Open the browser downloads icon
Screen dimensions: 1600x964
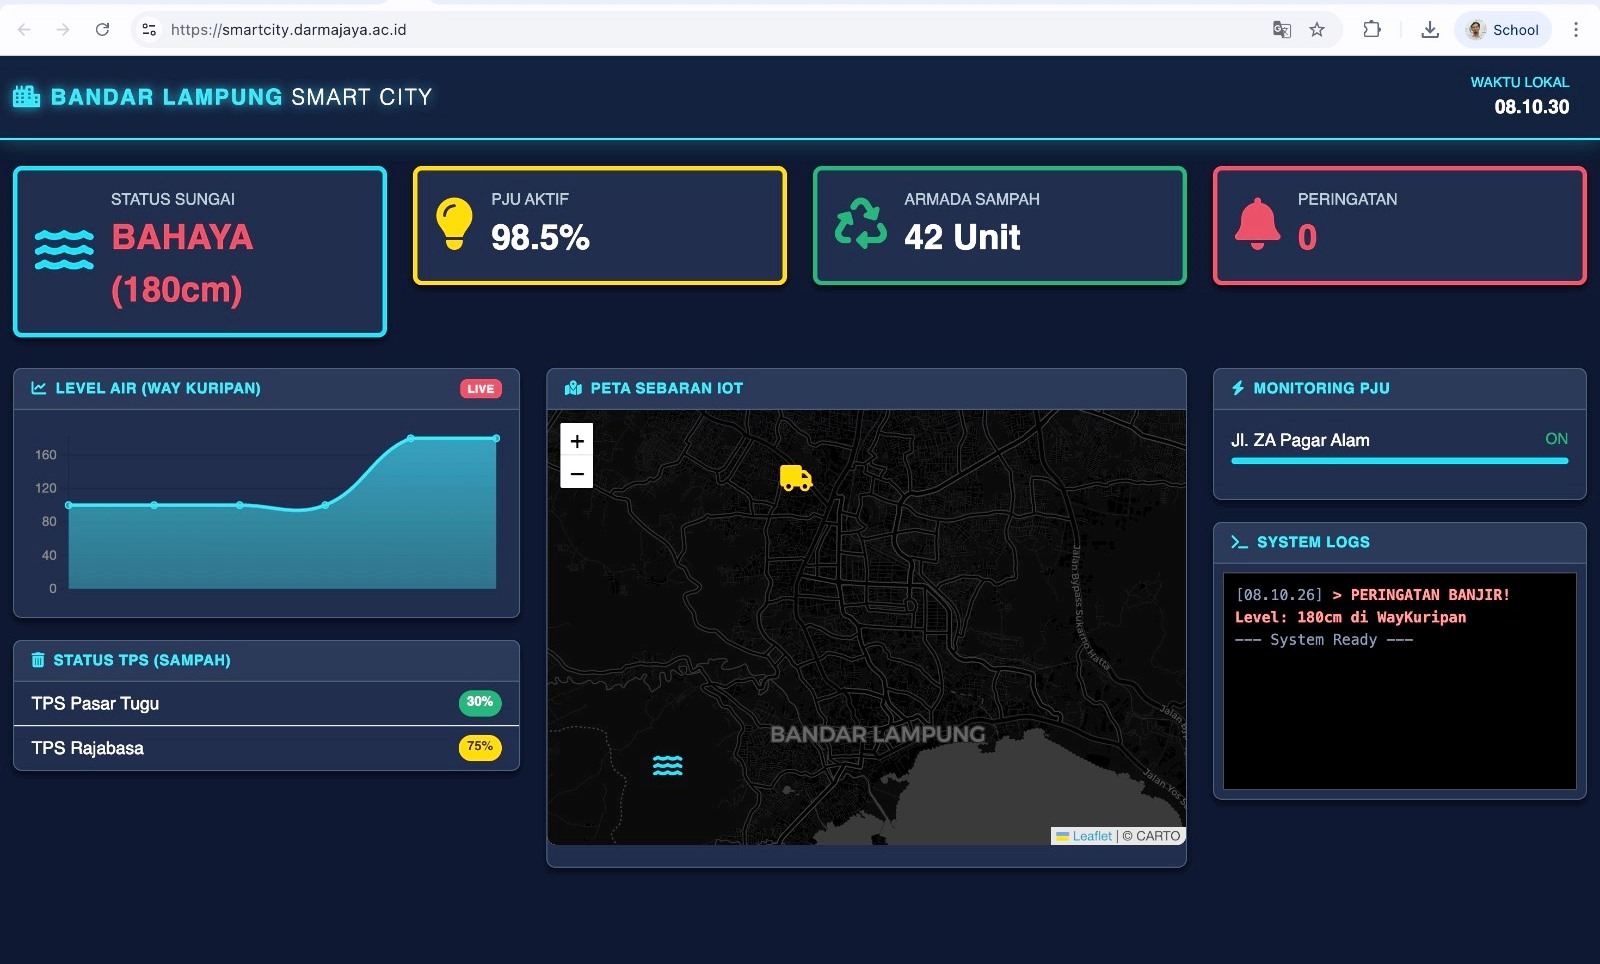tap(1430, 30)
